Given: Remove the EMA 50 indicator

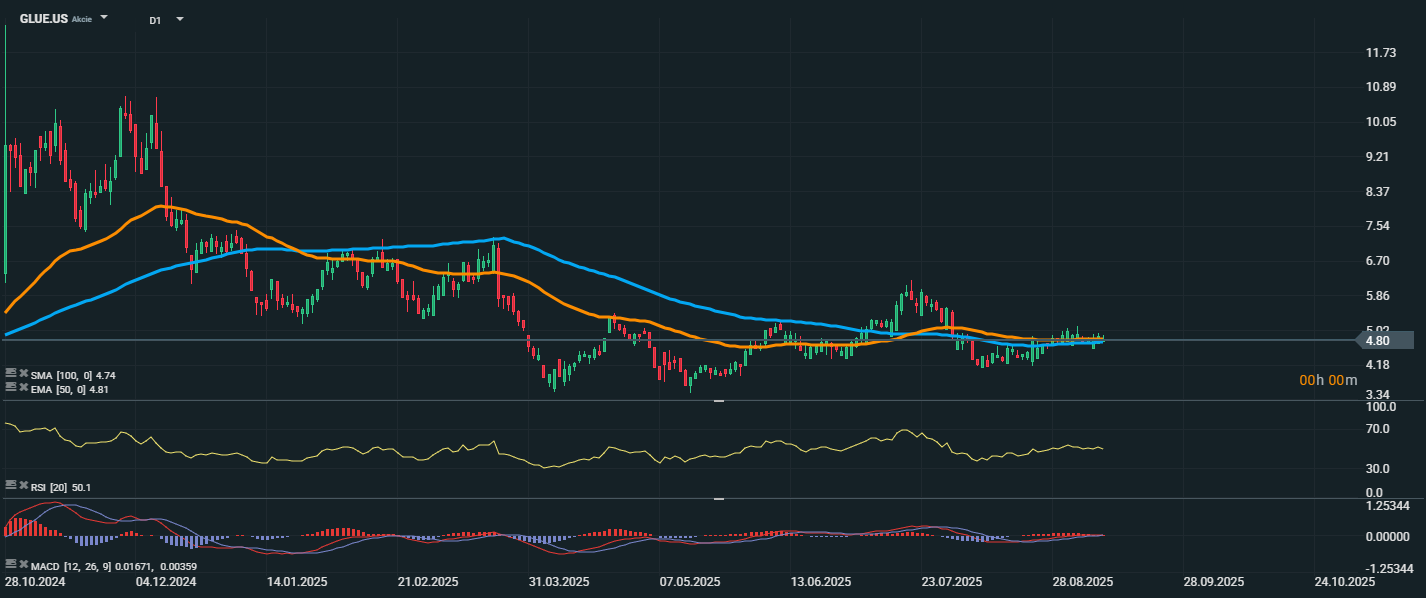Looking at the screenshot, I should click(23, 387).
